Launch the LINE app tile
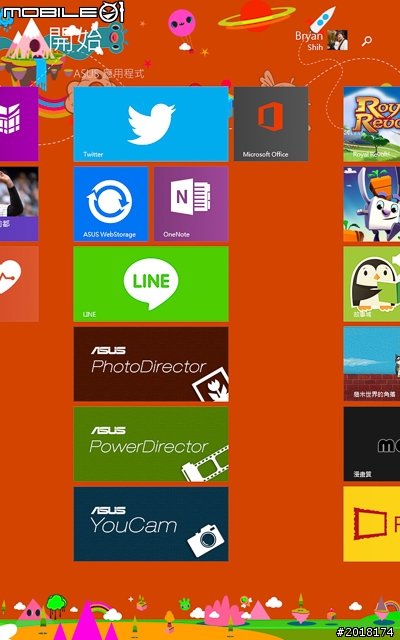The width and height of the screenshot is (400, 640). tap(151, 284)
